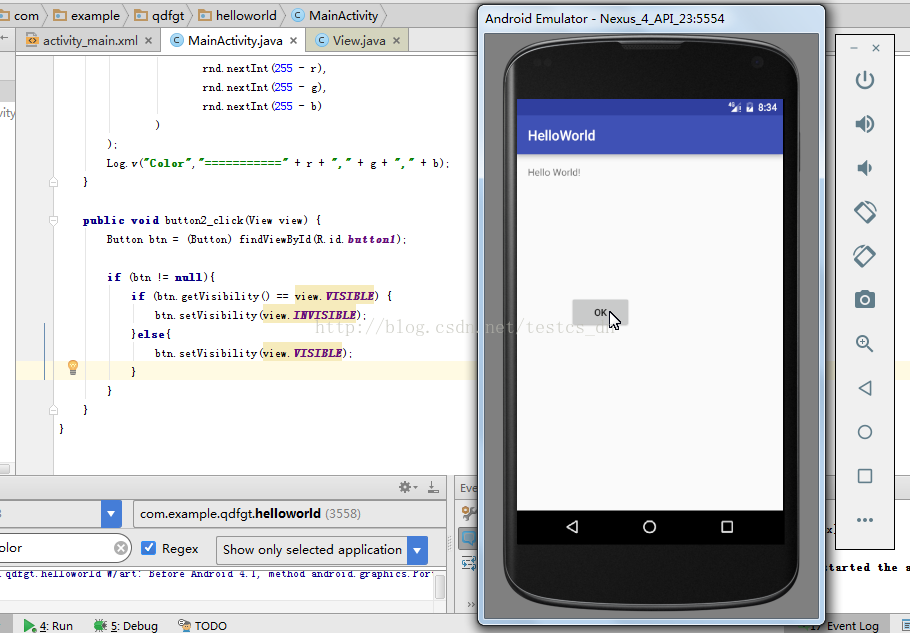Take emulator screenshot with camera icon
The image size is (910, 633).
[x=865, y=299]
